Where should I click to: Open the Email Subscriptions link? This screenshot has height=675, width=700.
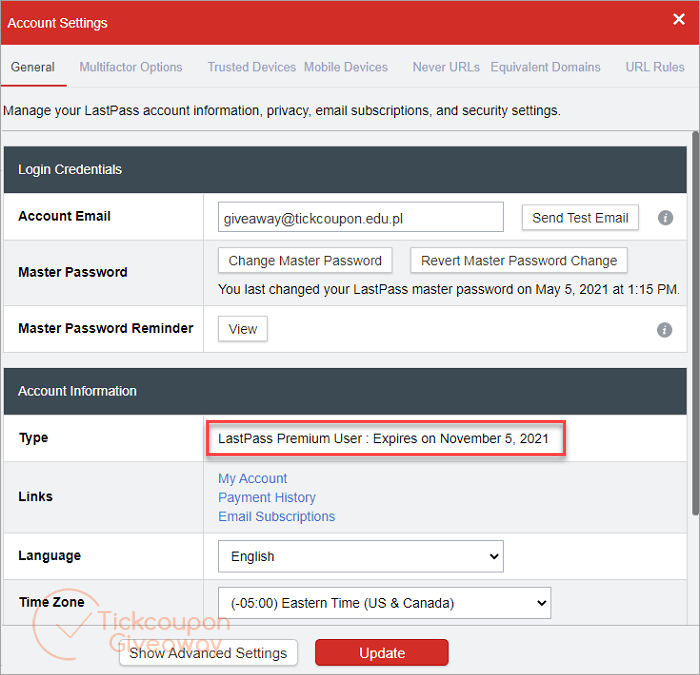(x=276, y=517)
